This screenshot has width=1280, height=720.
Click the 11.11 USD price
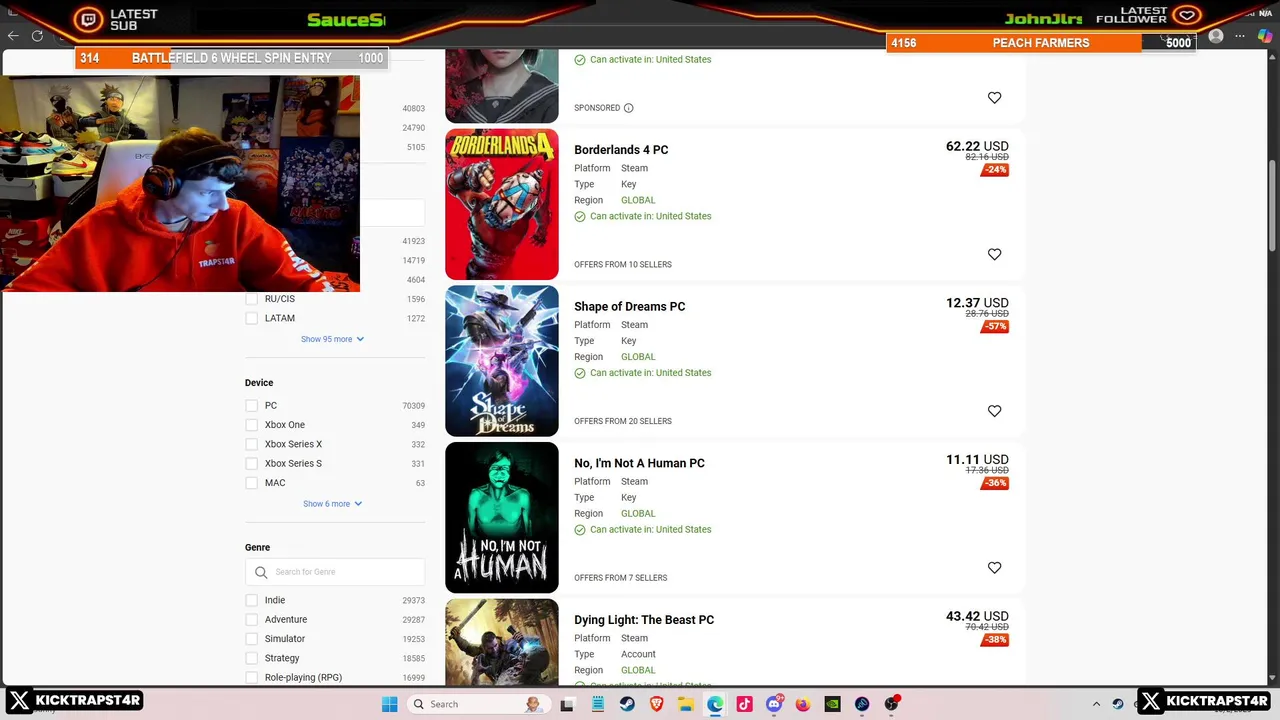pos(977,460)
